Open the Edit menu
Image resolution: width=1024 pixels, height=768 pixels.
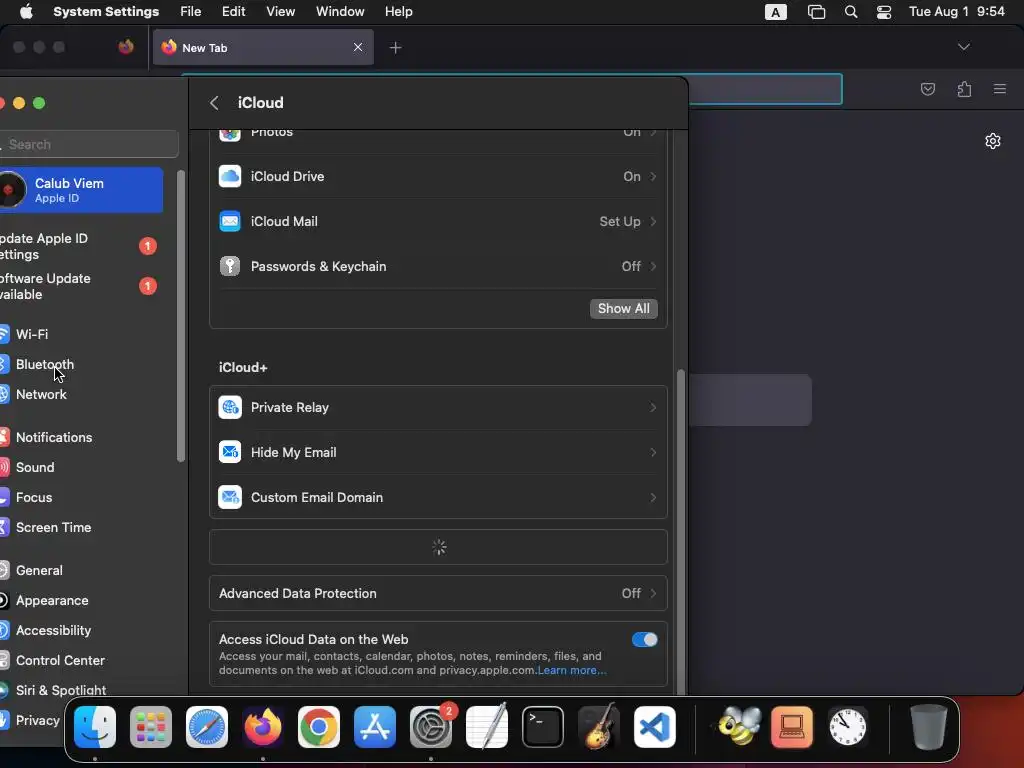tap(233, 12)
